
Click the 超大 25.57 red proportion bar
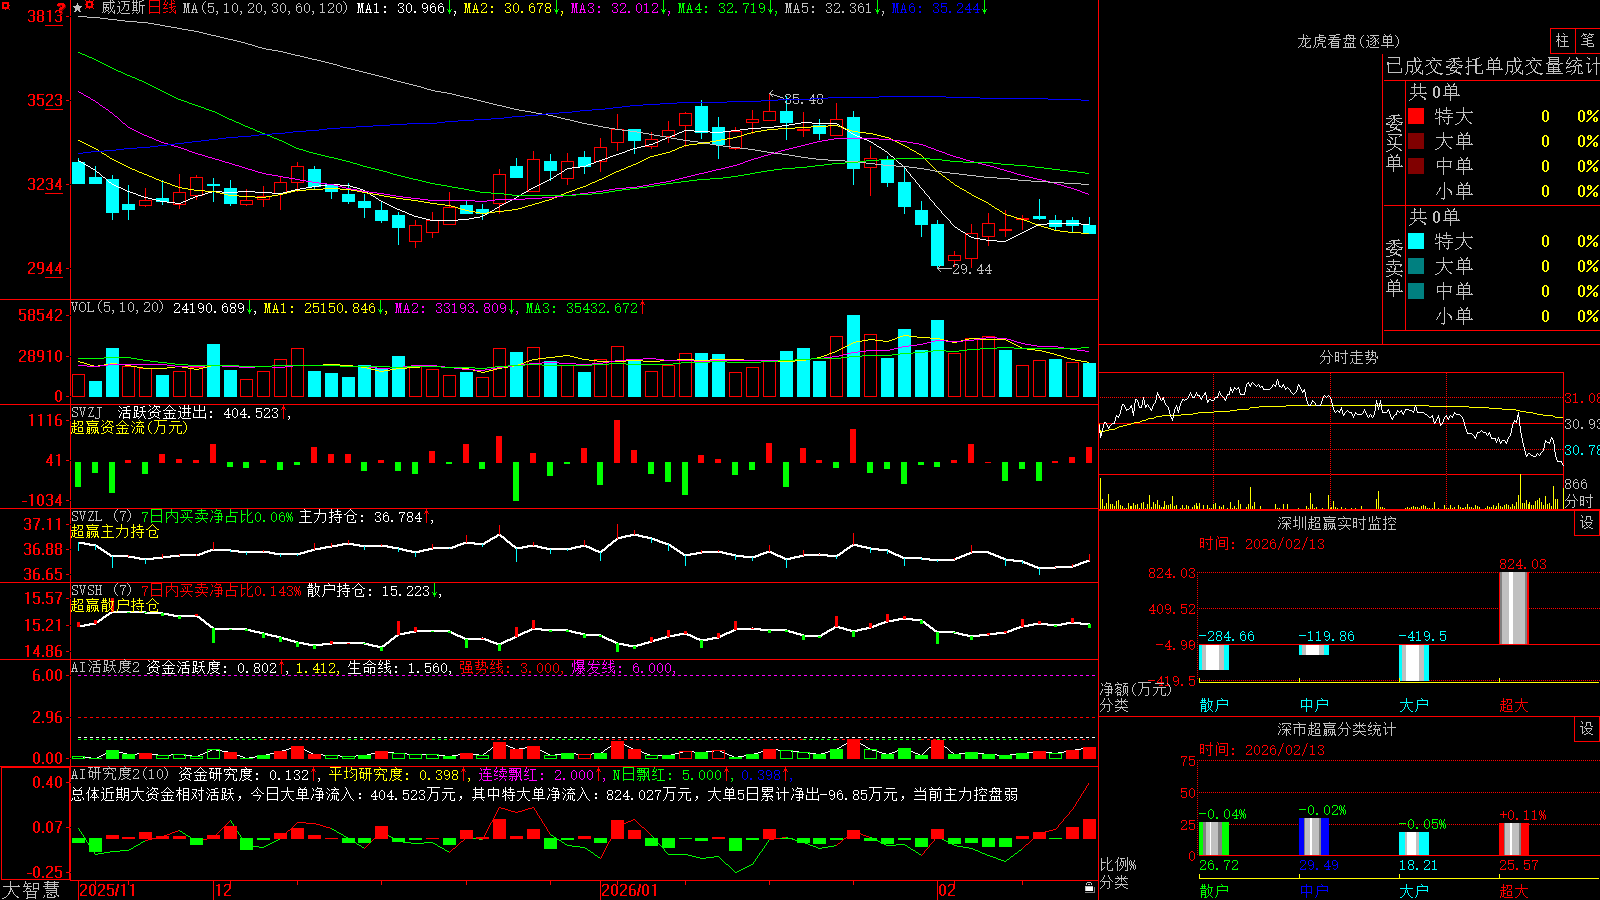[x=1514, y=839]
